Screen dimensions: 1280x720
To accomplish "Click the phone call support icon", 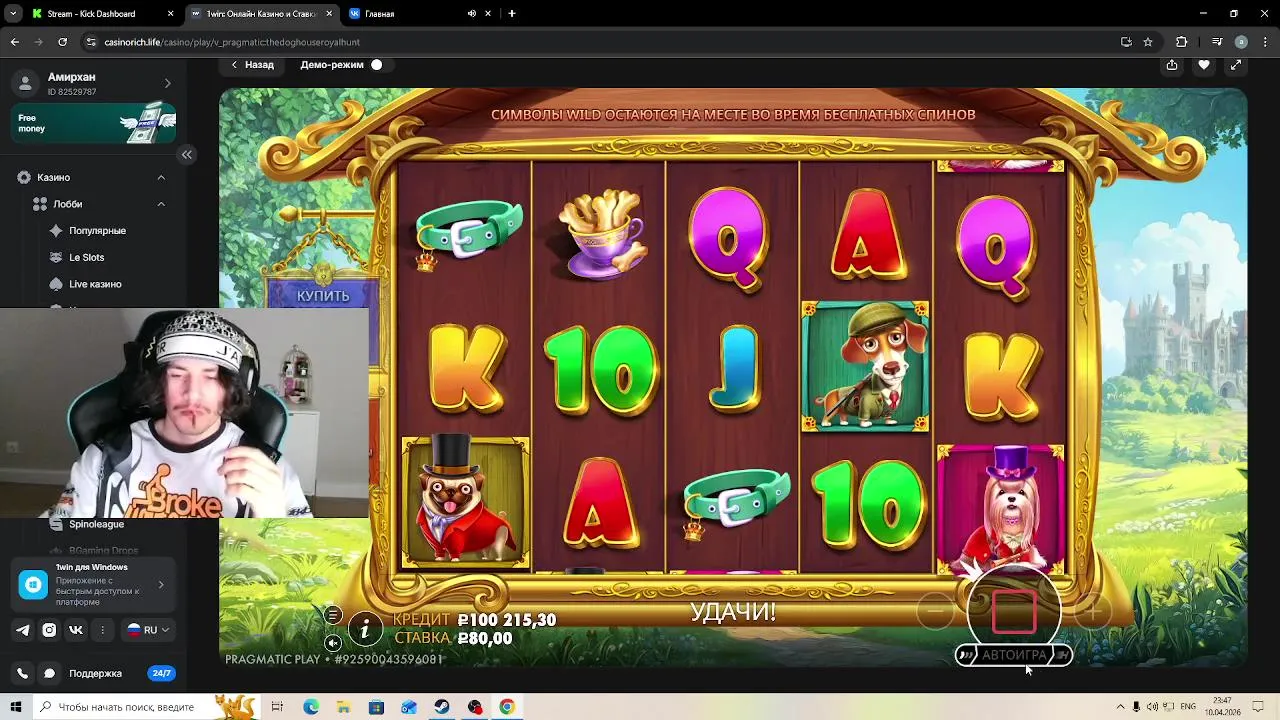I will click(x=23, y=674).
